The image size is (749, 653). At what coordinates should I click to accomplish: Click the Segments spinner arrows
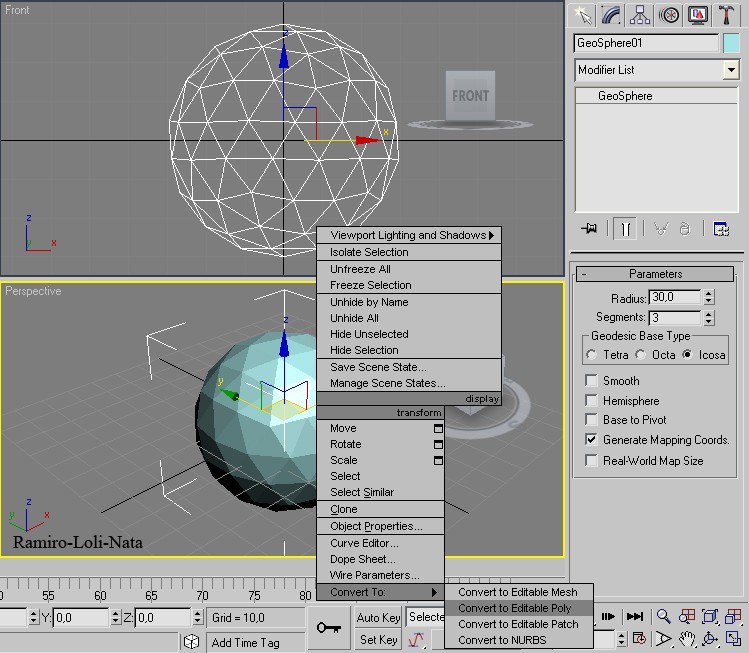(709, 317)
